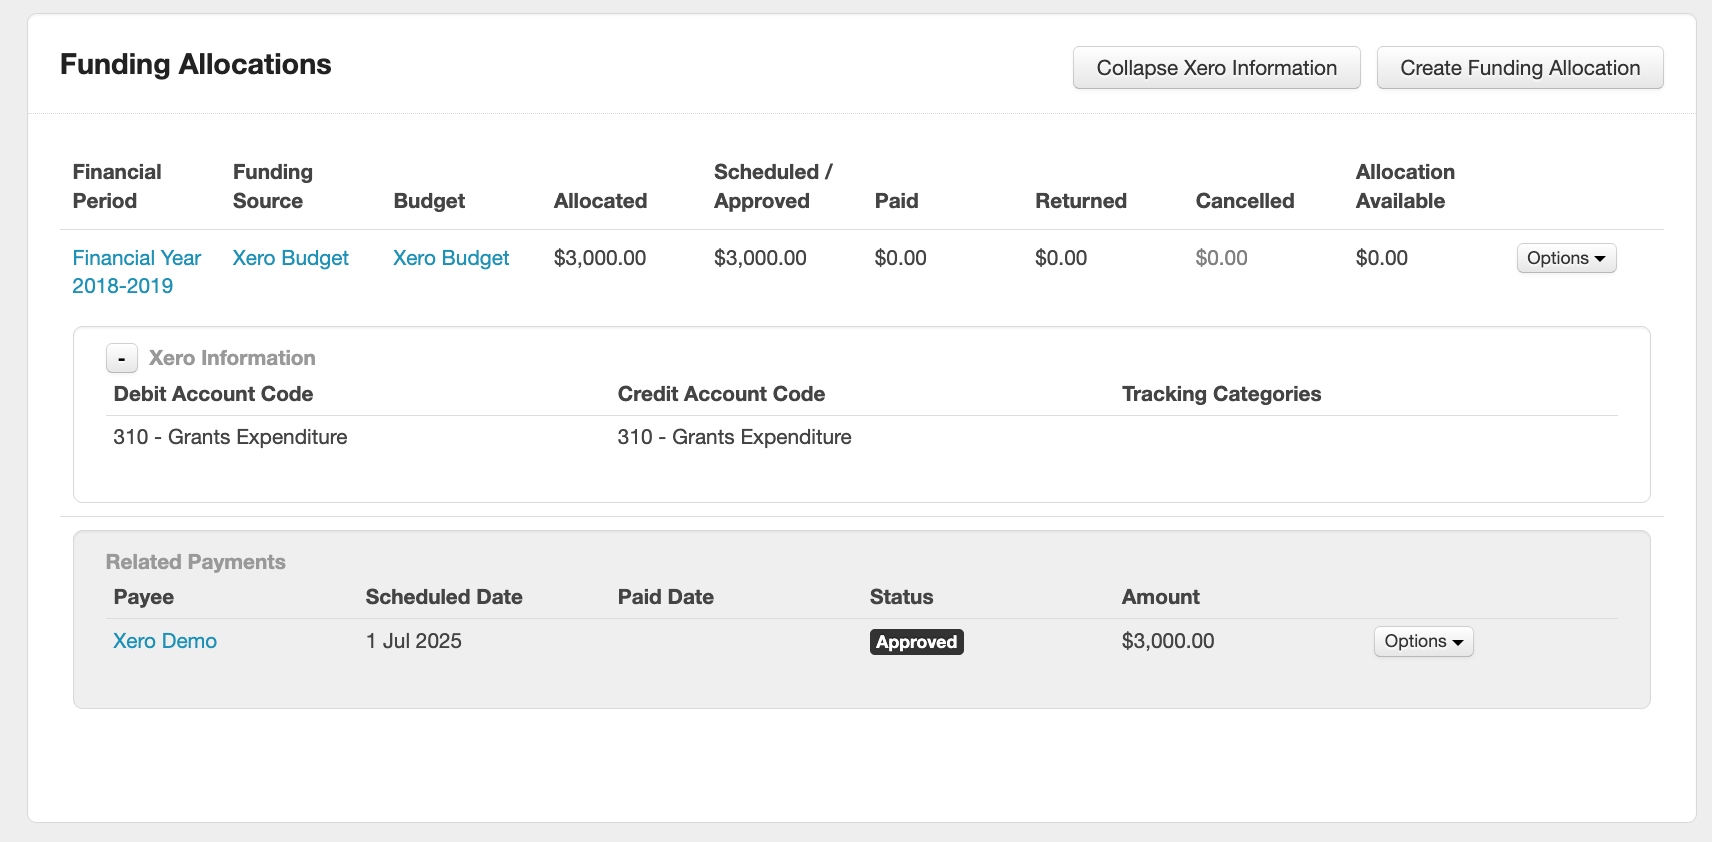Click the Xero Information section label
The height and width of the screenshot is (842, 1712).
[x=232, y=358]
